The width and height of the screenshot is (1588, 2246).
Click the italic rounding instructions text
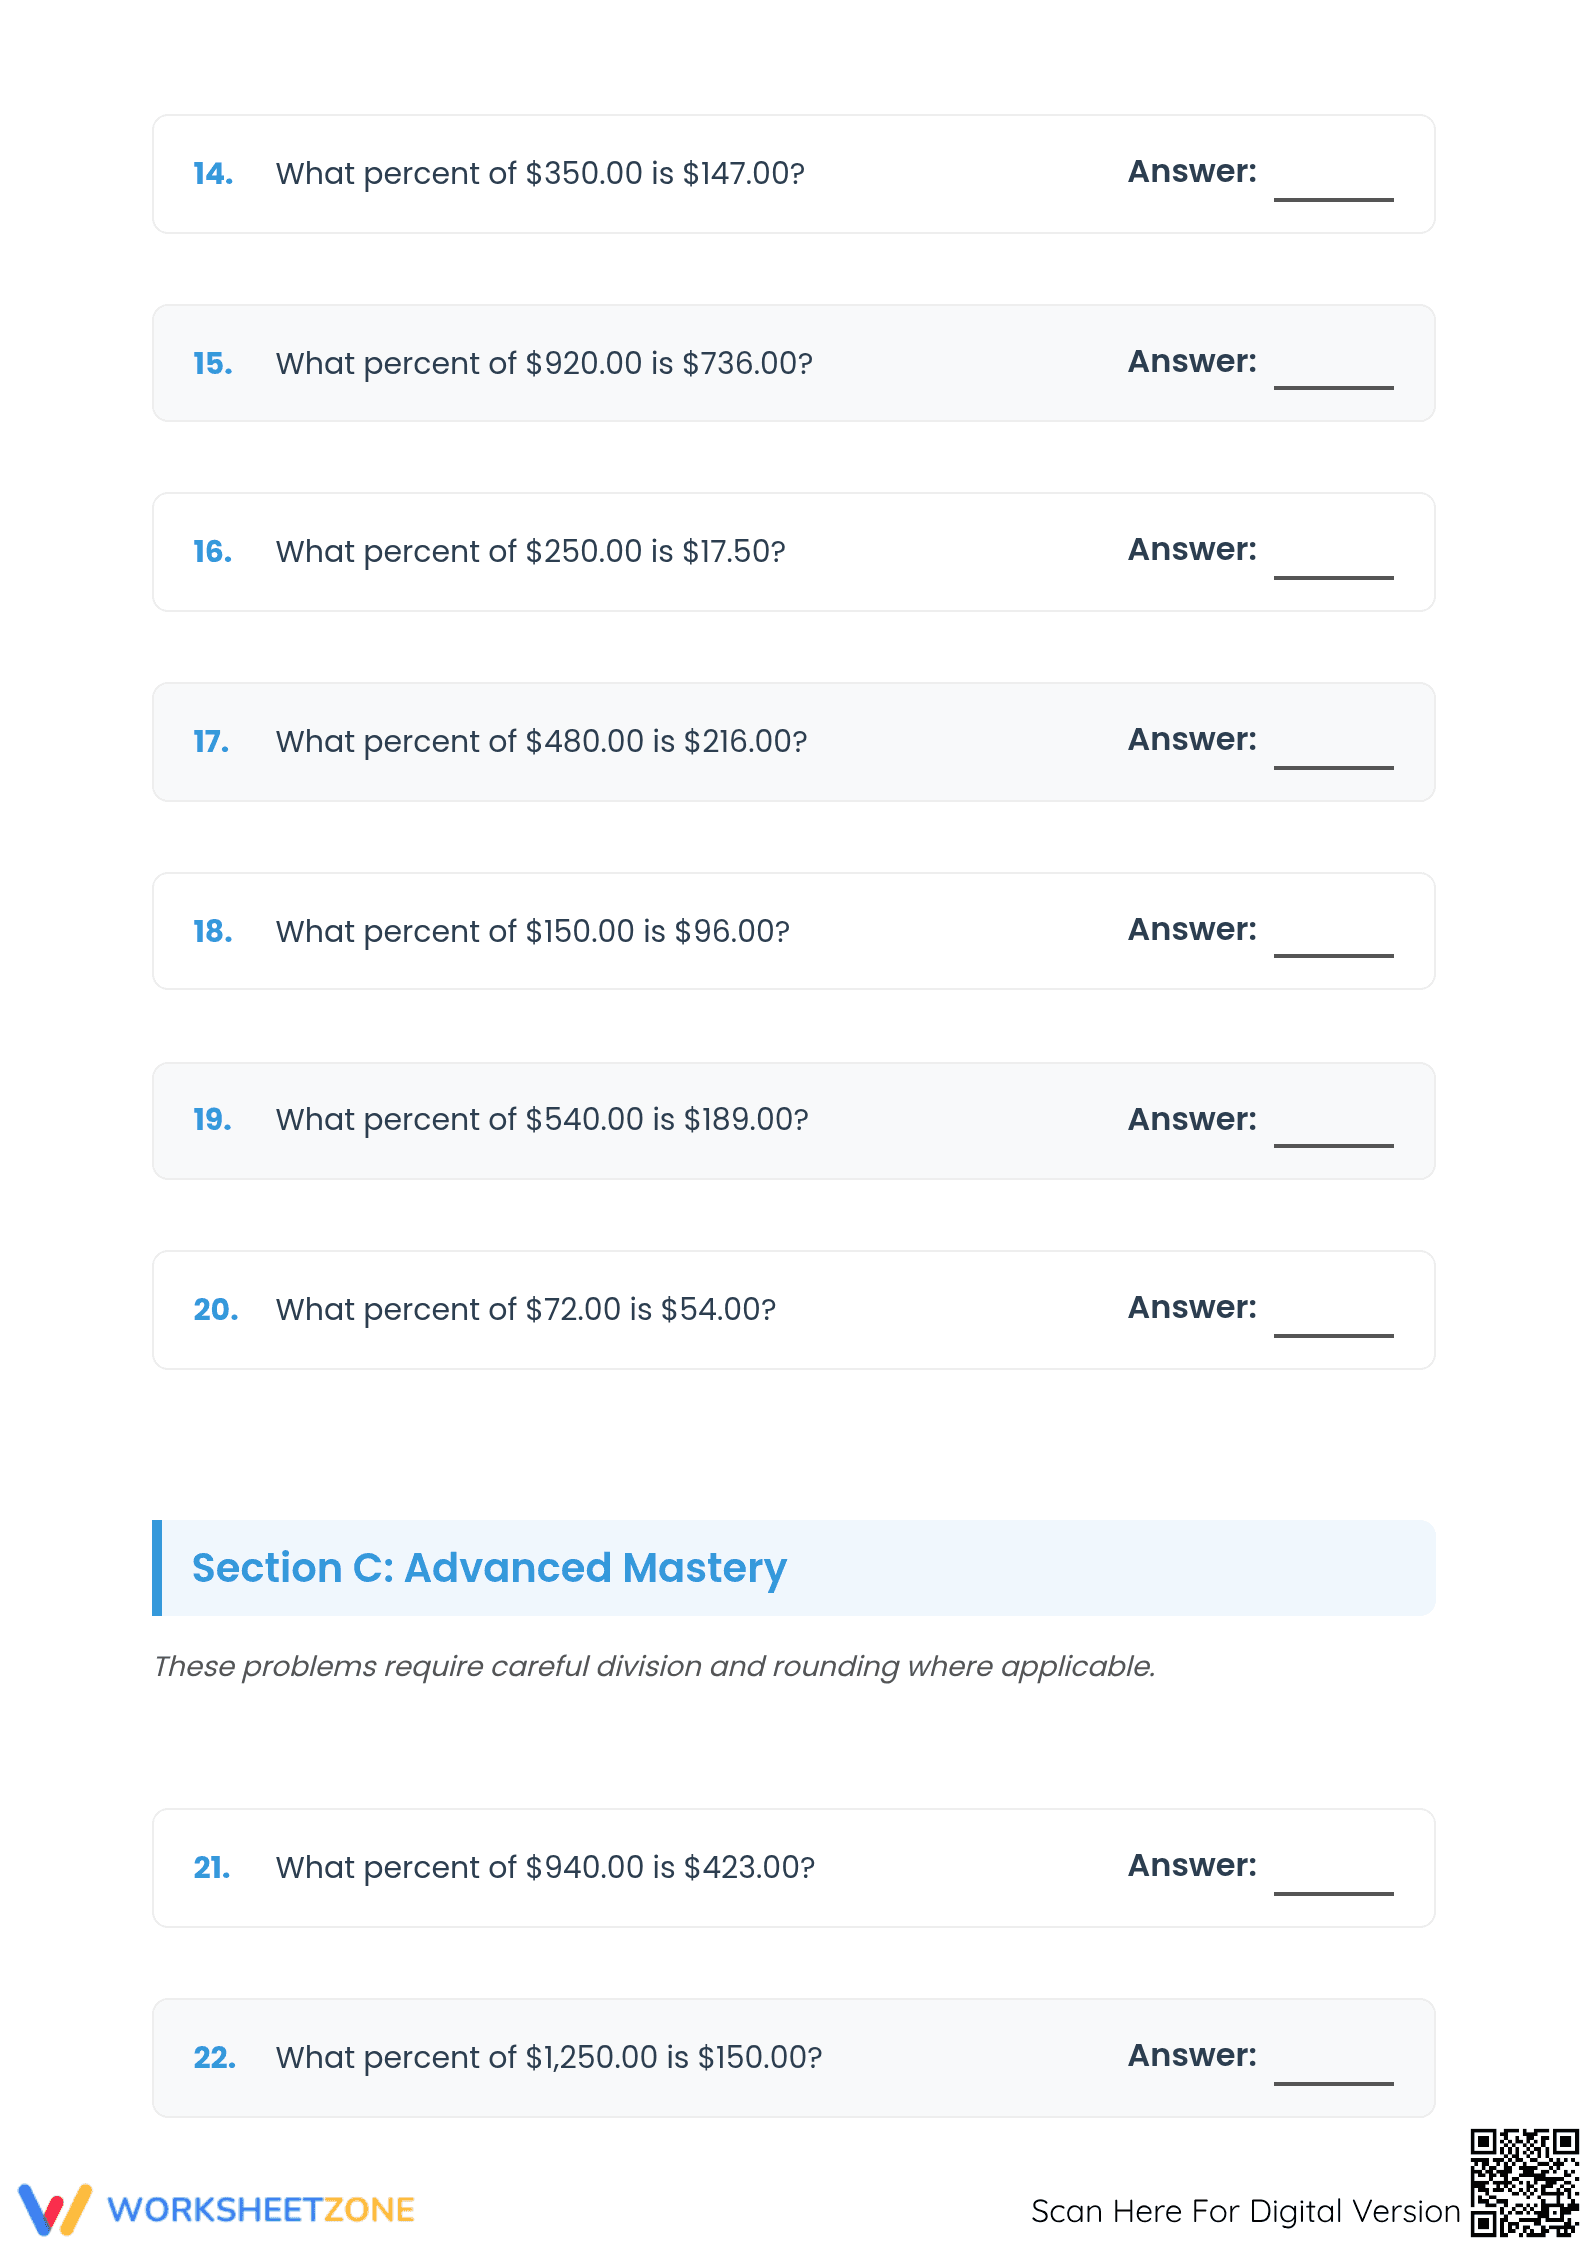pyautogui.click(x=654, y=1666)
